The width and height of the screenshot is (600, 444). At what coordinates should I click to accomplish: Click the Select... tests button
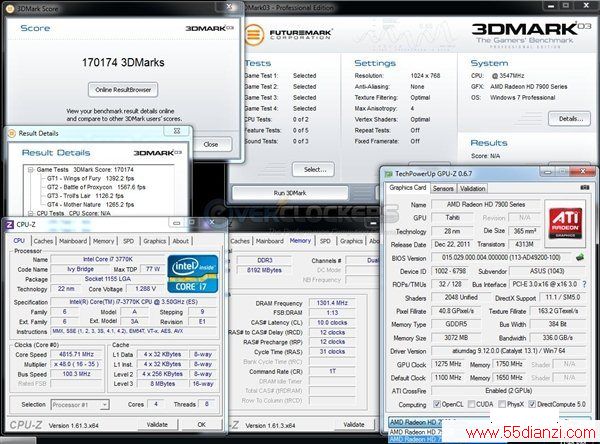tap(313, 170)
